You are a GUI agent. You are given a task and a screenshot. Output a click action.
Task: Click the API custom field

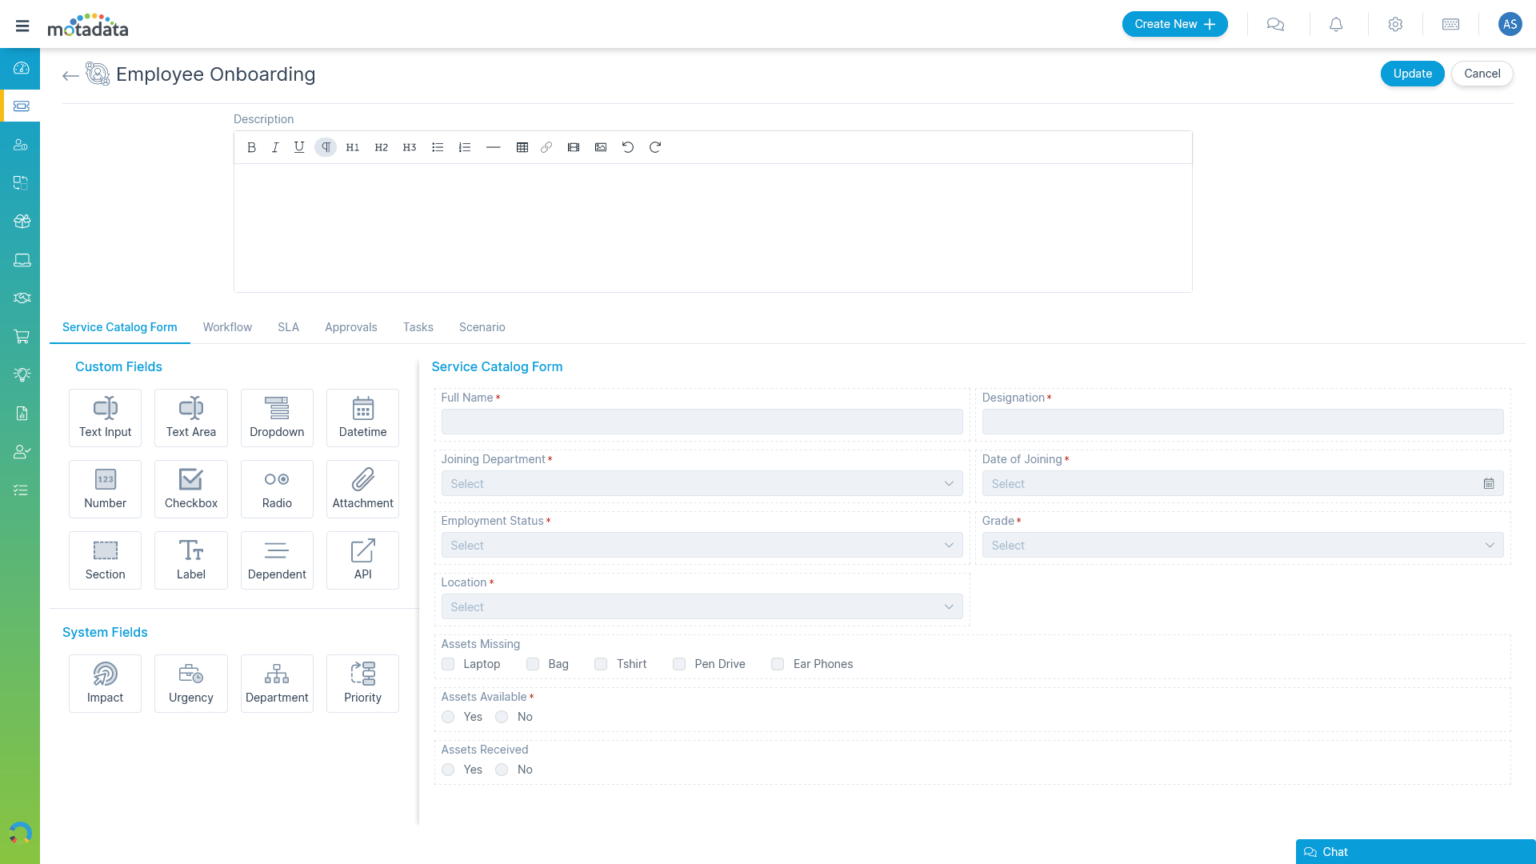(362, 560)
